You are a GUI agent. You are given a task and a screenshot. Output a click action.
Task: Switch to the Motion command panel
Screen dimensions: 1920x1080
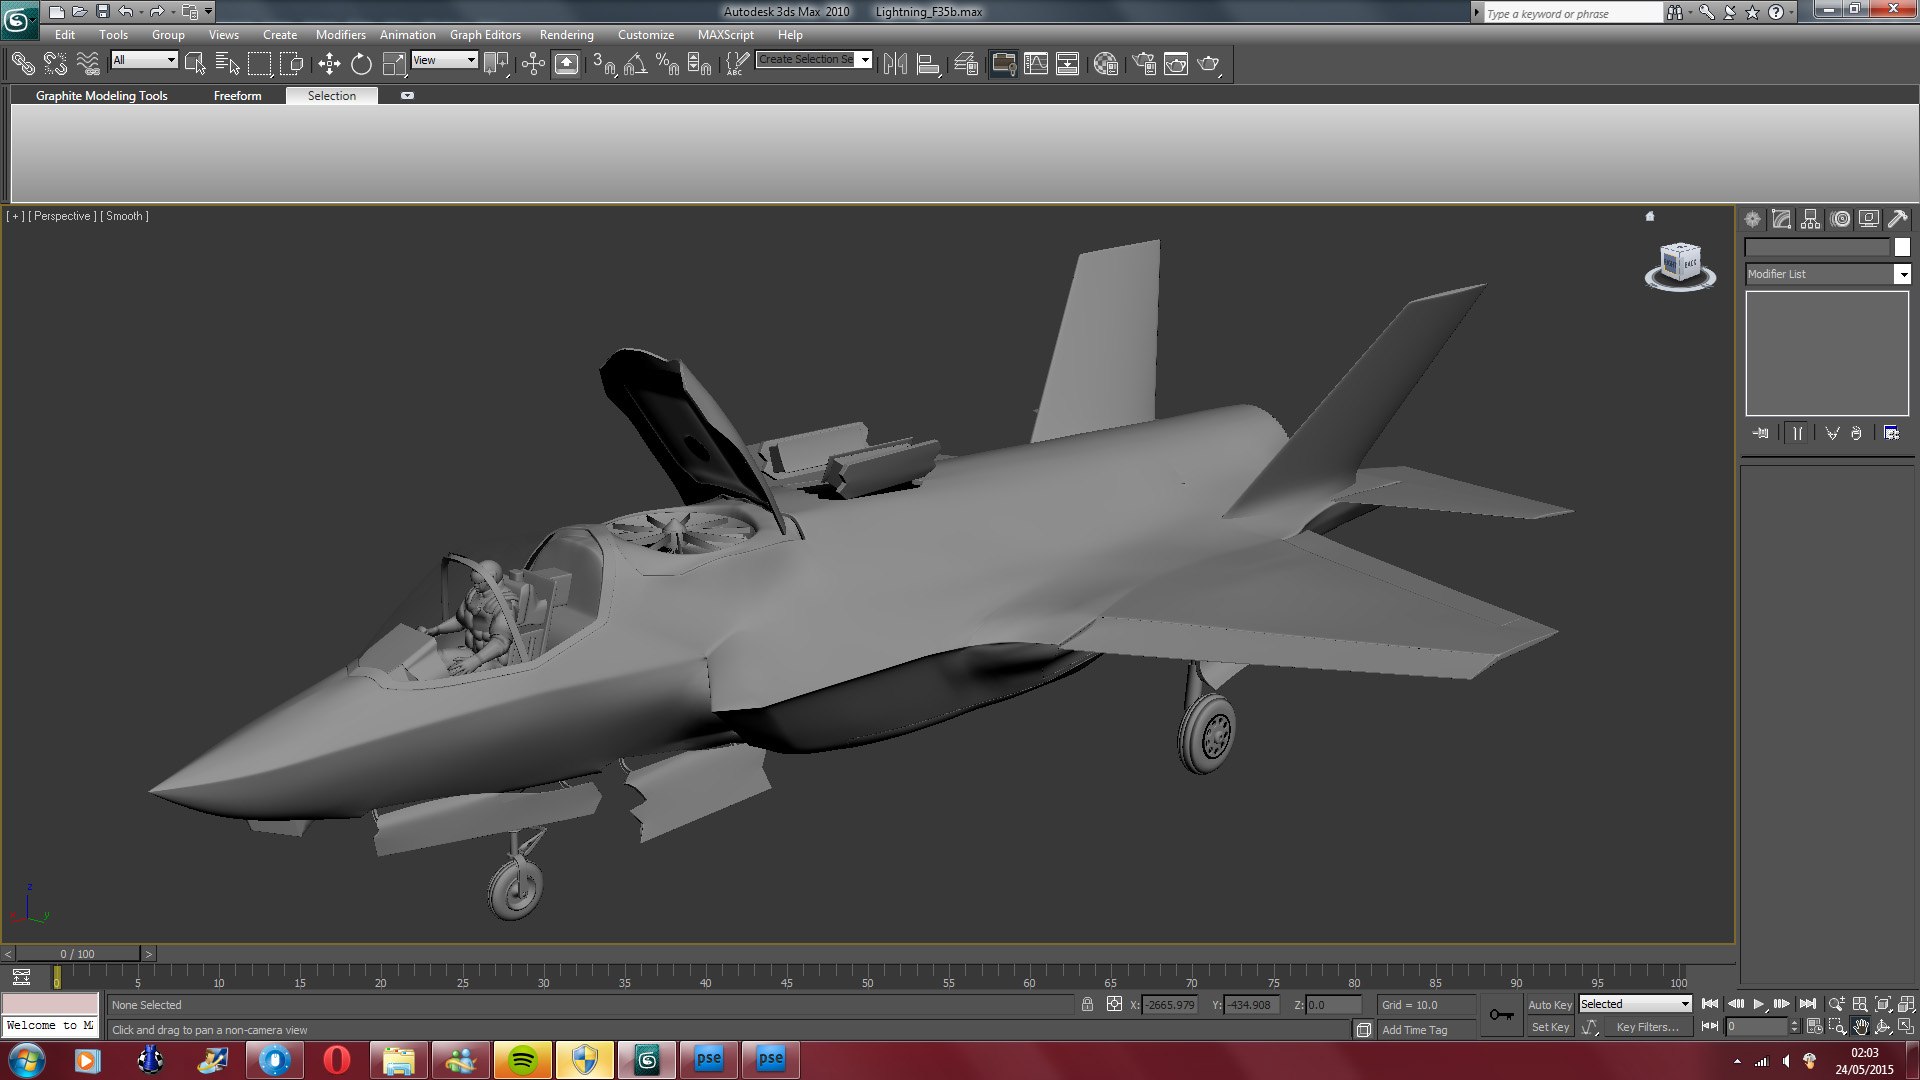tap(1840, 219)
